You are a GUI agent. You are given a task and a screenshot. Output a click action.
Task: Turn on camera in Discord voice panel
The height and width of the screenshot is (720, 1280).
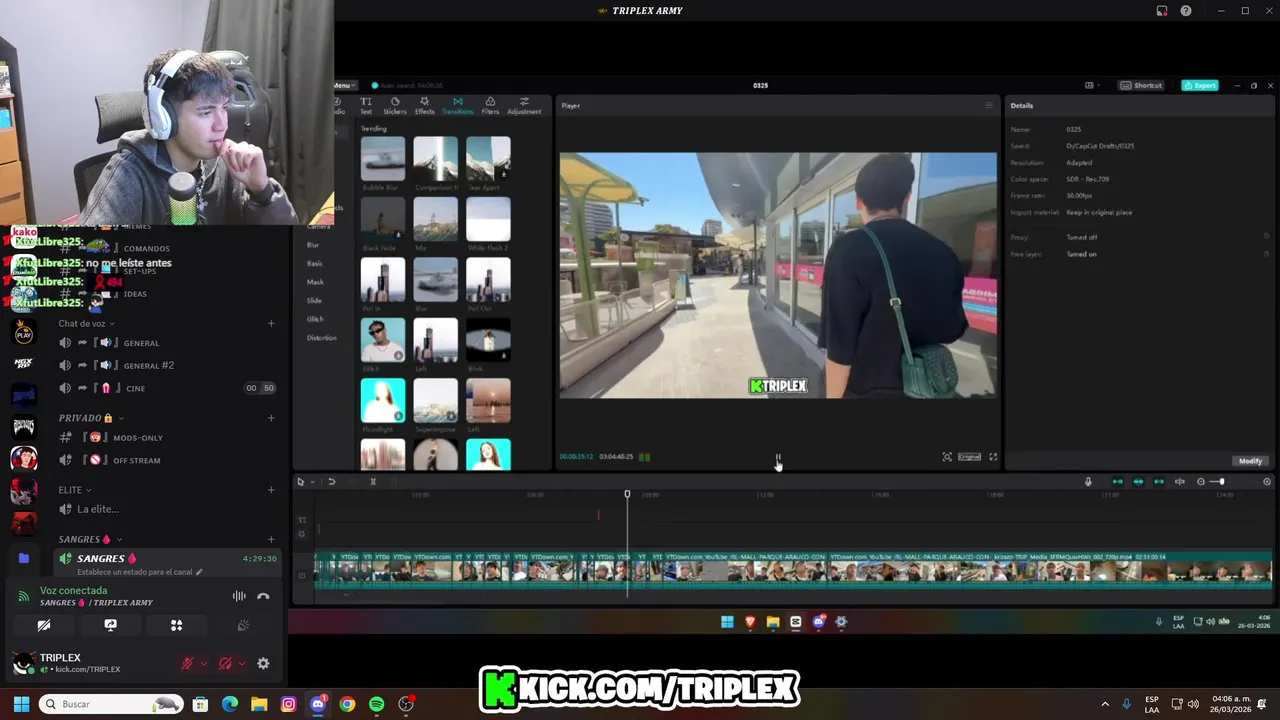(44, 625)
